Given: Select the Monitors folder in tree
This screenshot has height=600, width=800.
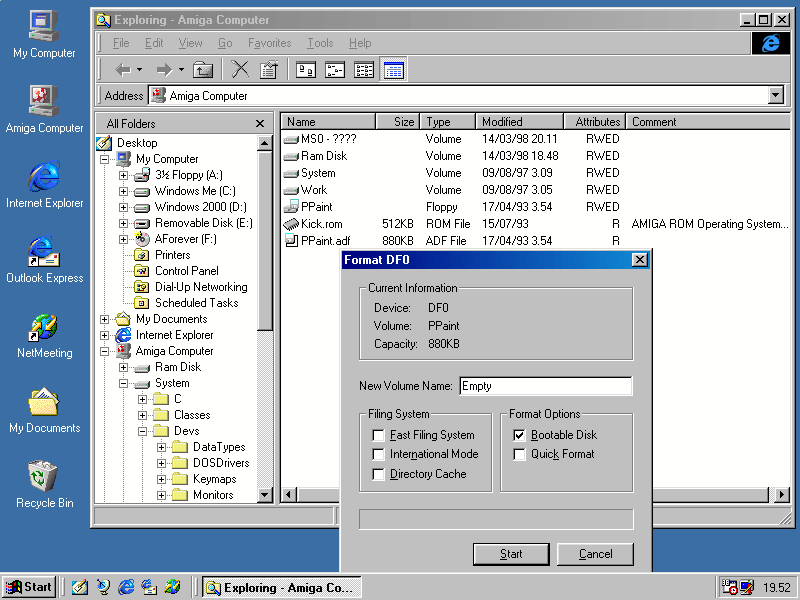Looking at the screenshot, I should pos(213,495).
